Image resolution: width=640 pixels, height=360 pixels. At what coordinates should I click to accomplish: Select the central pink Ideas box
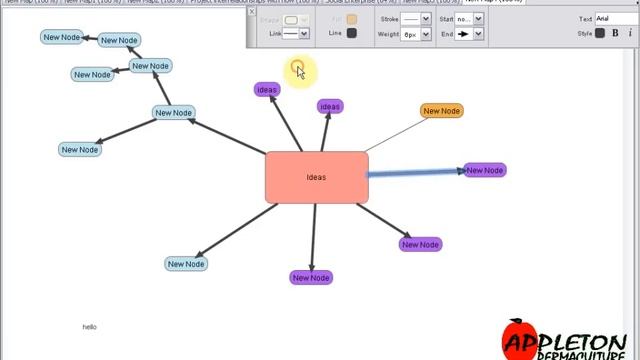tap(317, 178)
